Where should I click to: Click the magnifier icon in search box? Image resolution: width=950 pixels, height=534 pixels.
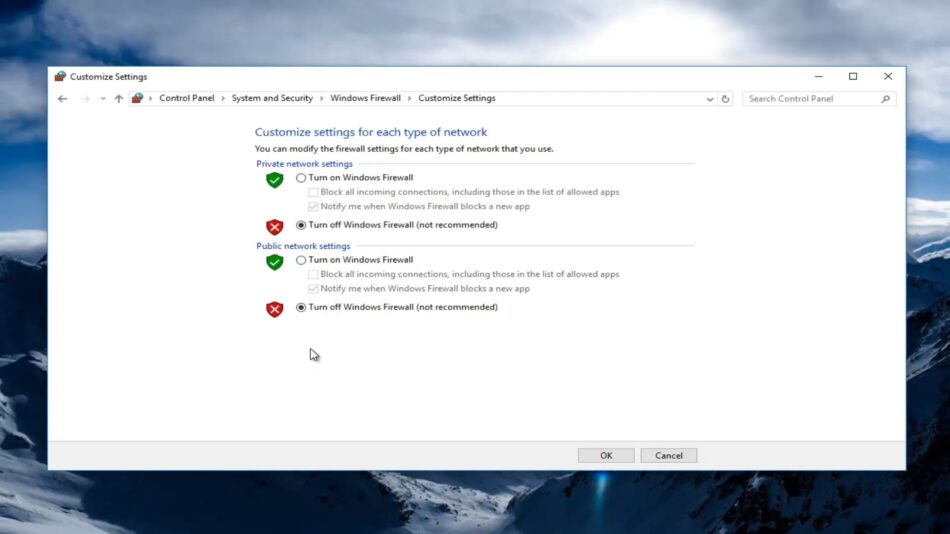[885, 99]
